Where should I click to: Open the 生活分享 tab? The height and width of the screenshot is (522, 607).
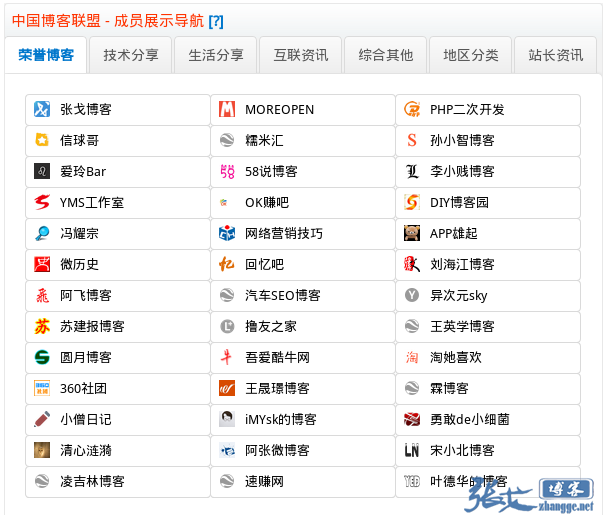point(216,55)
